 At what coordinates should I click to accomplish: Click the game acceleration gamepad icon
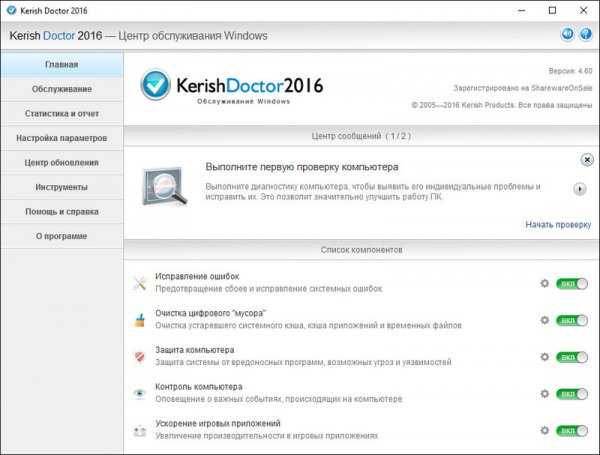click(x=140, y=431)
